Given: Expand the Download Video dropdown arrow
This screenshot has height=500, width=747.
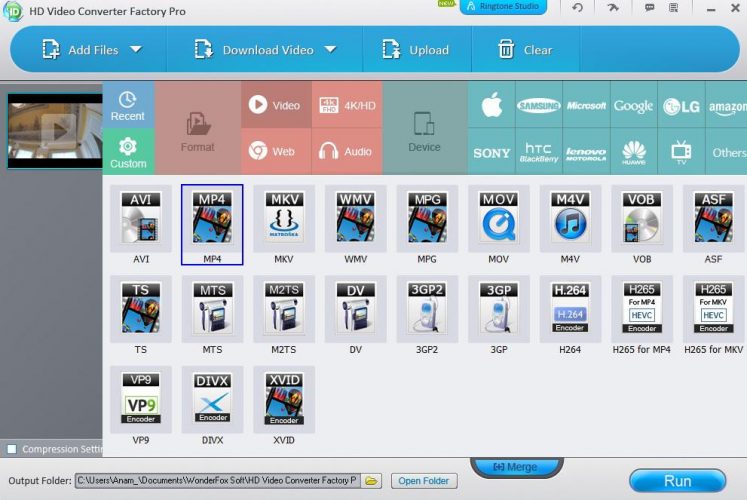Looking at the screenshot, I should [x=331, y=49].
